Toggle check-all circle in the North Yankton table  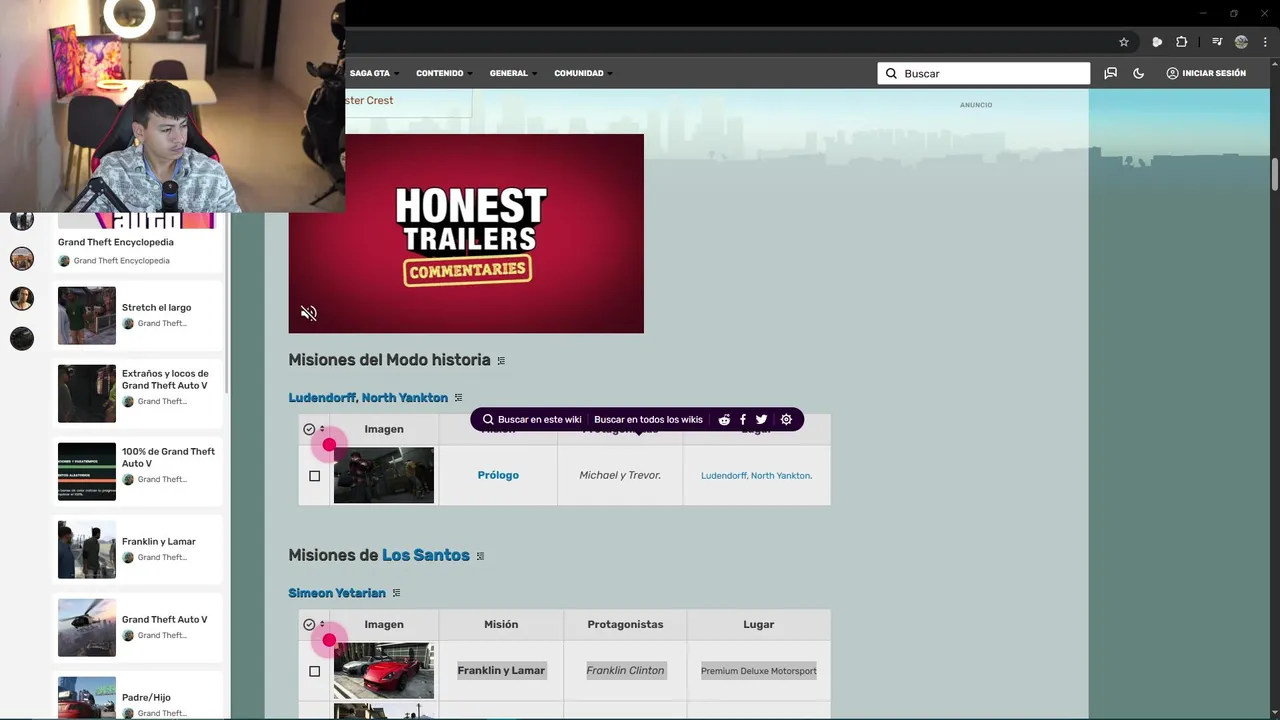point(309,429)
